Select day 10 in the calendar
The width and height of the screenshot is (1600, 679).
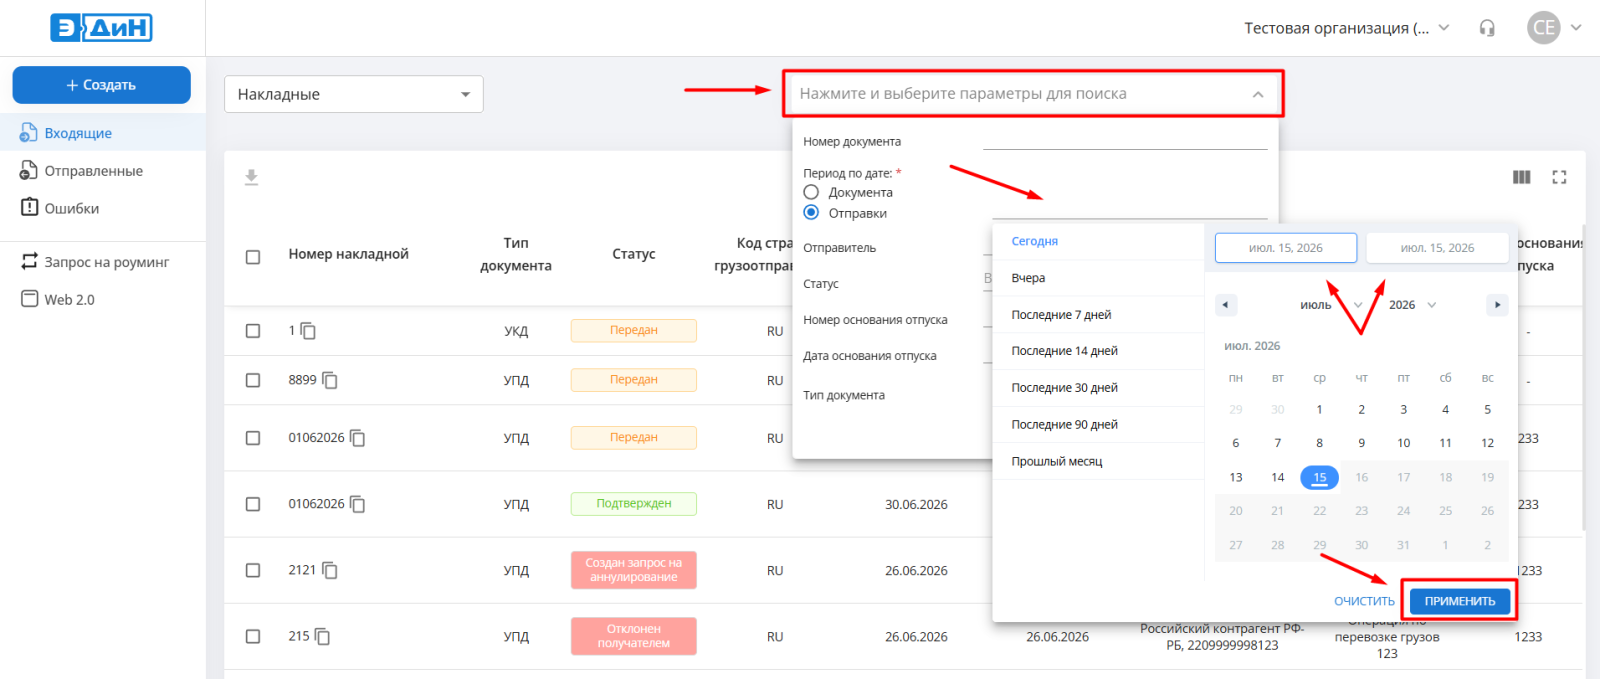coord(1404,443)
